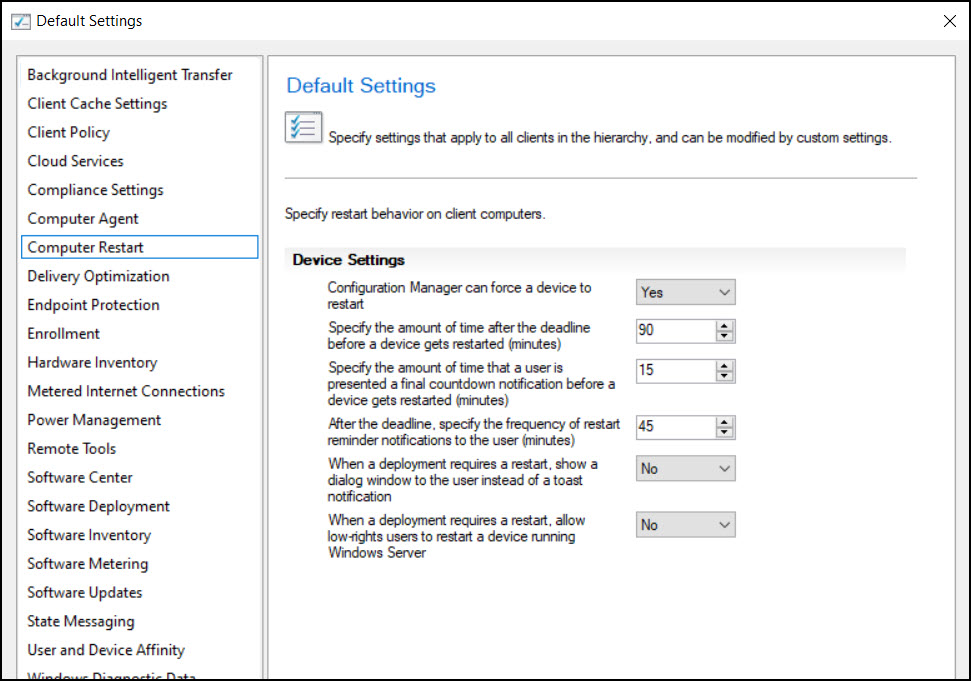Open the force device restart Yes dropdown
Image resolution: width=971 pixels, height=681 pixels.
pos(686,292)
